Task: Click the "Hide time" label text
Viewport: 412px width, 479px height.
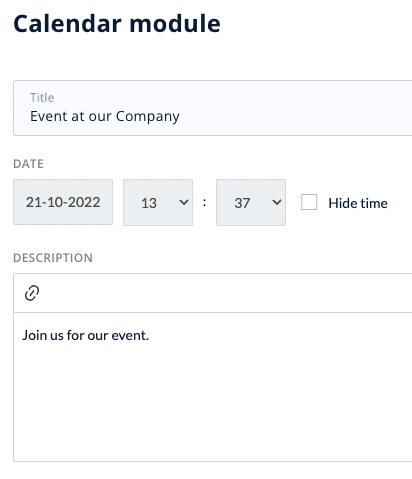Action: pos(358,203)
